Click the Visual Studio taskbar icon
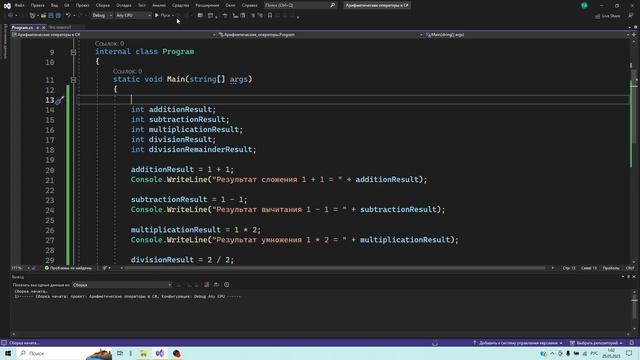640x360 pixels. pos(160,353)
